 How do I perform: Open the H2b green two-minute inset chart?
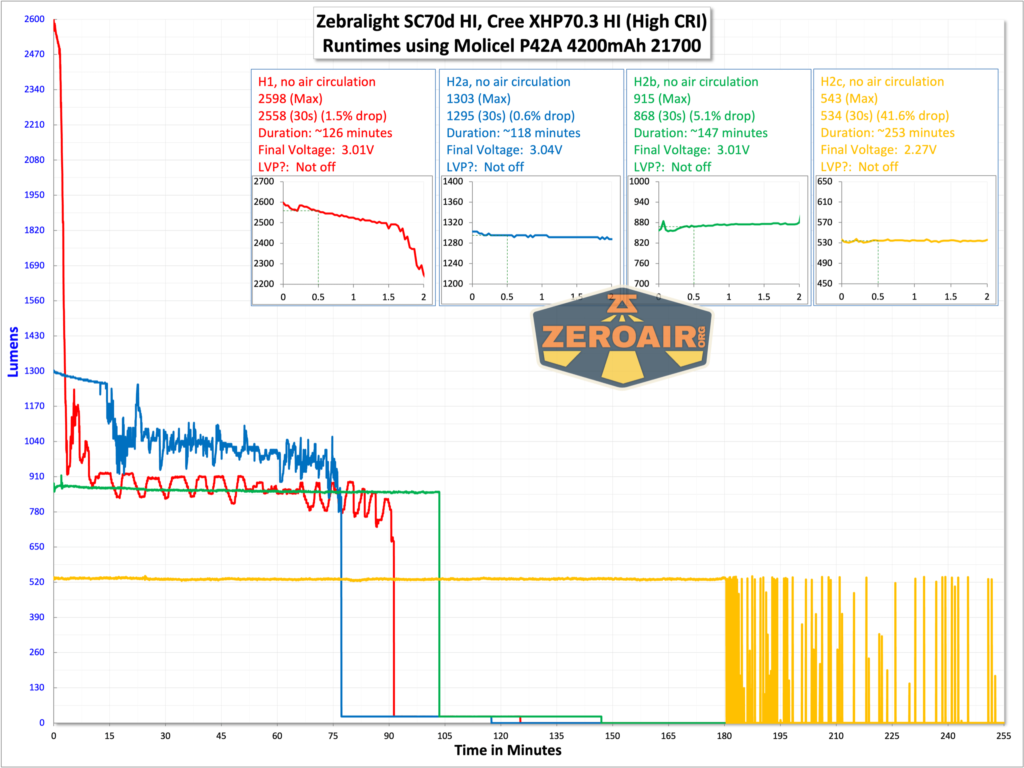(x=718, y=240)
